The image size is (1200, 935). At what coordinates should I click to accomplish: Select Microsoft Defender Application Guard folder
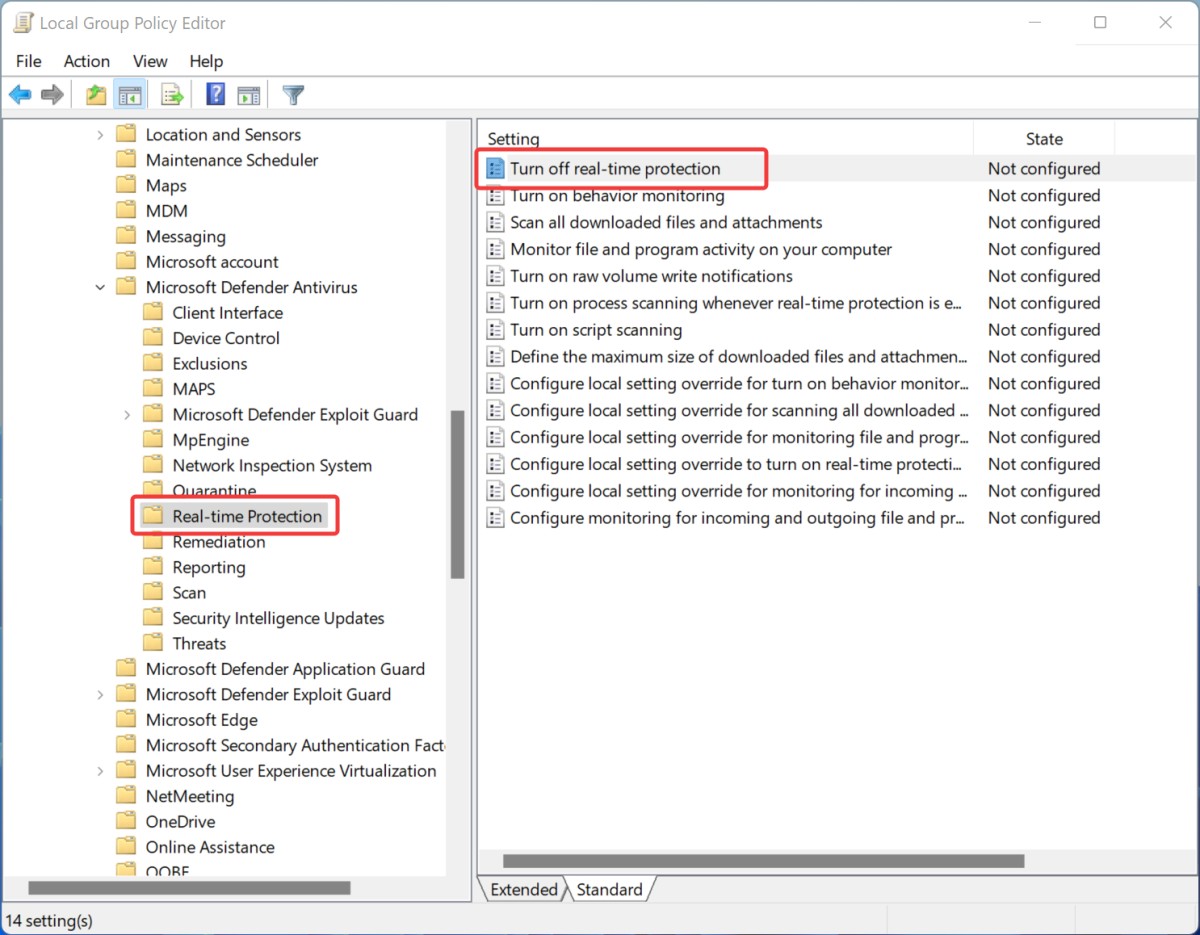point(285,669)
